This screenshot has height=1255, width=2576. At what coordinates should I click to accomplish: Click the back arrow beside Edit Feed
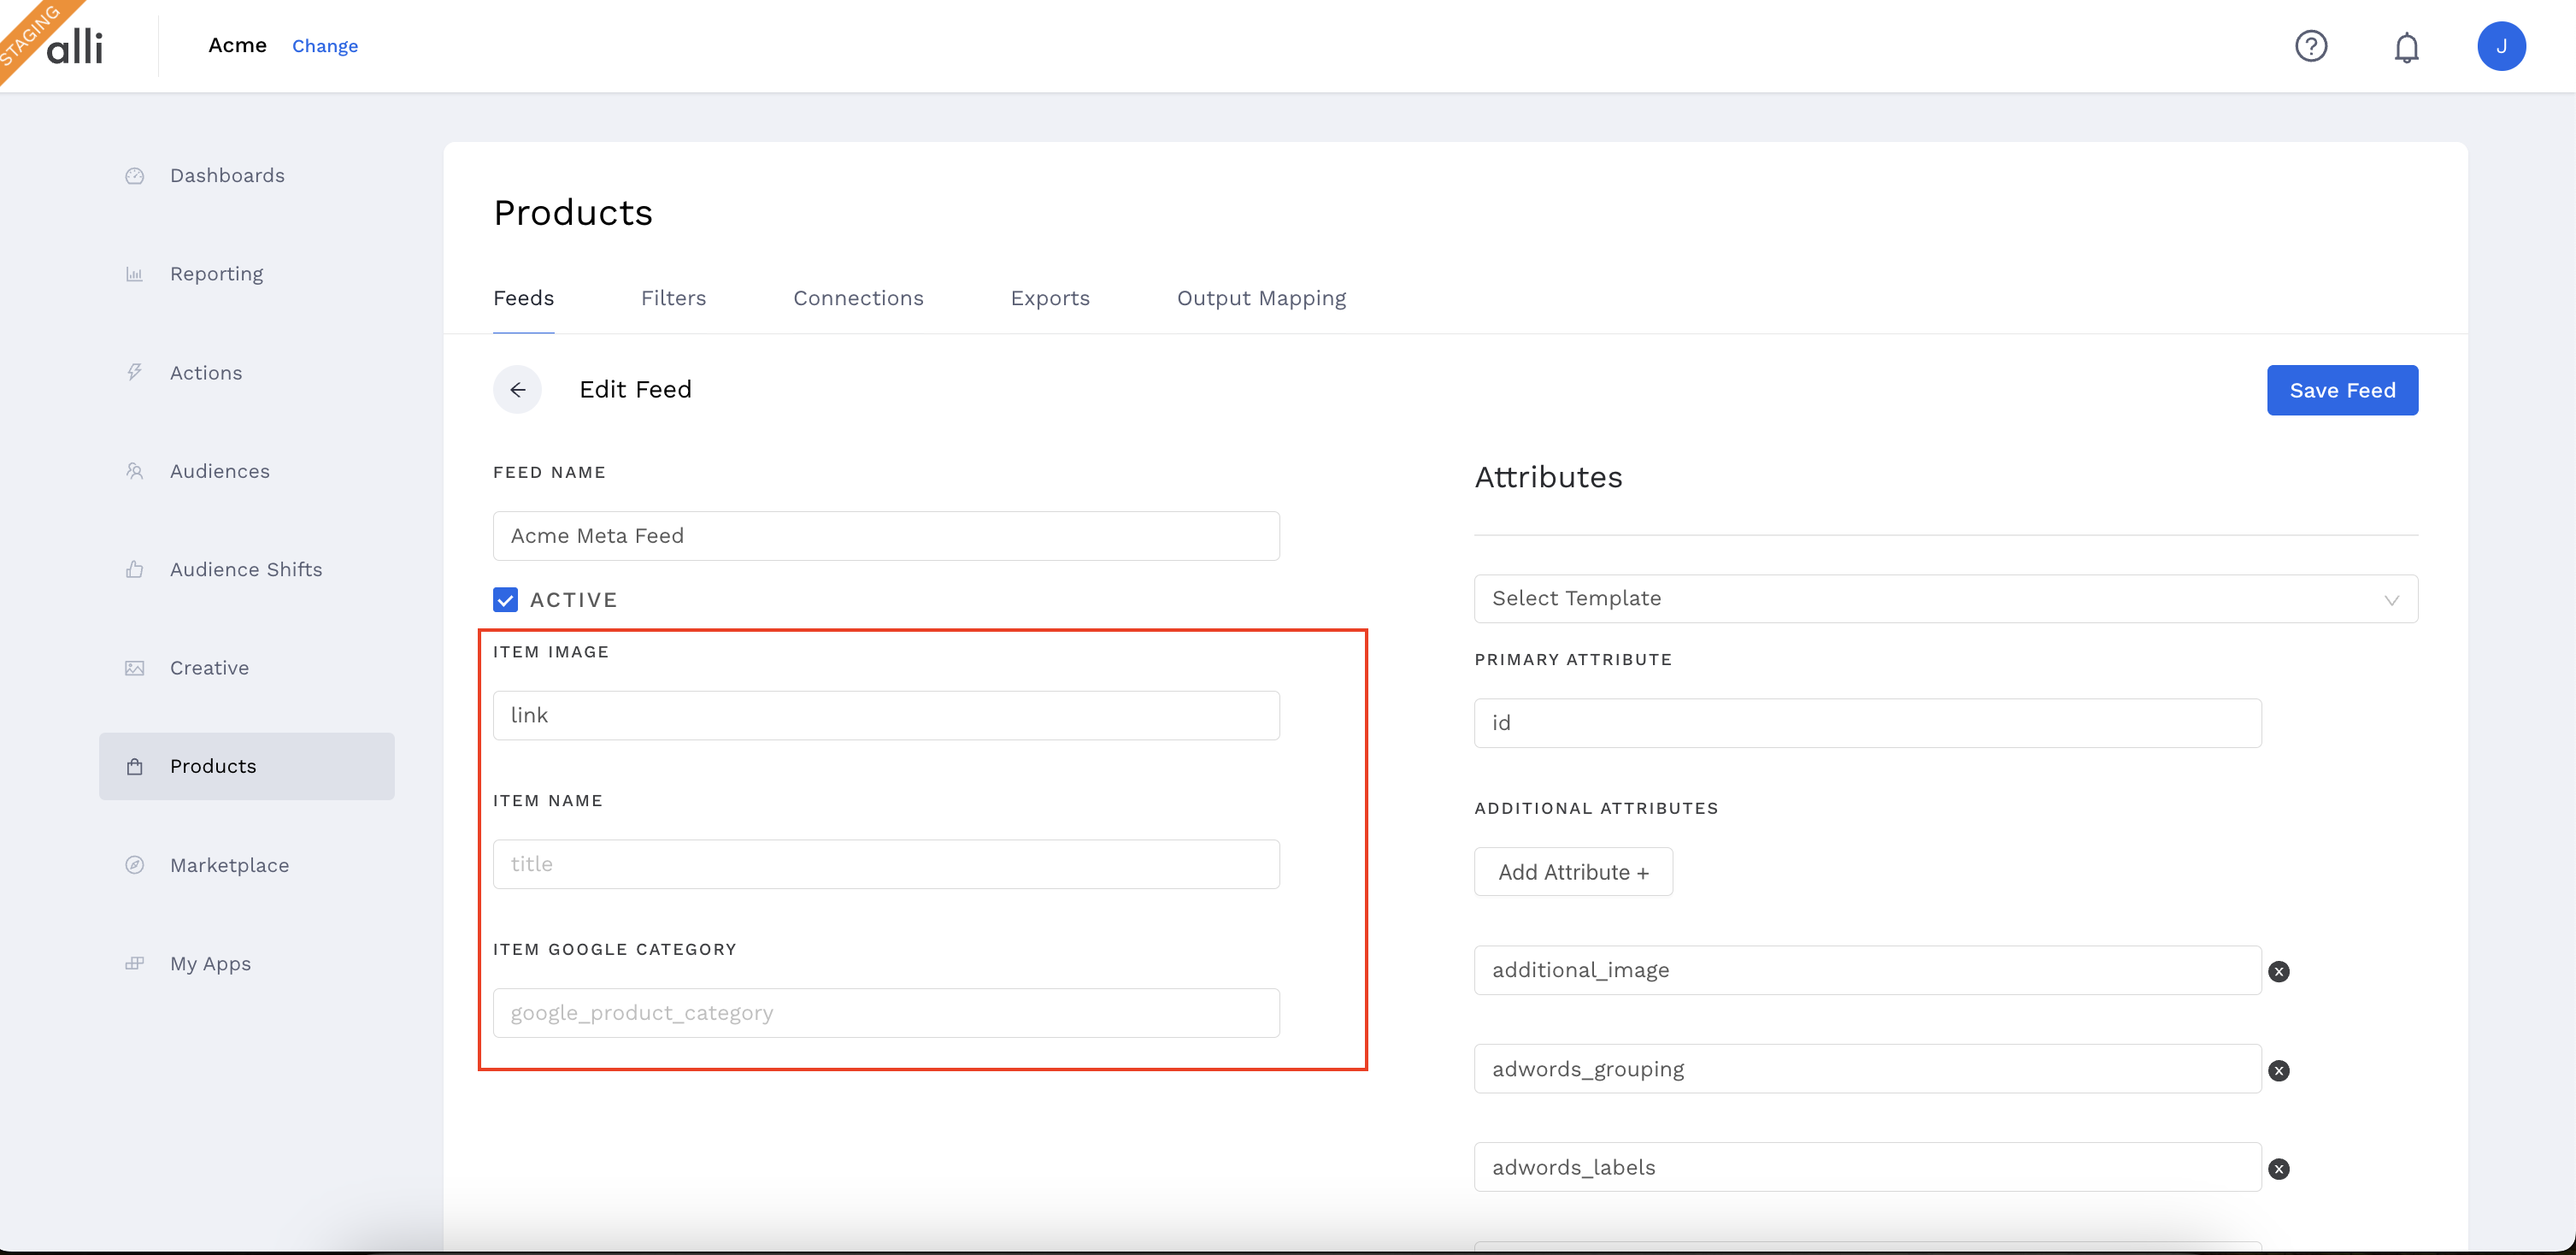click(x=517, y=390)
